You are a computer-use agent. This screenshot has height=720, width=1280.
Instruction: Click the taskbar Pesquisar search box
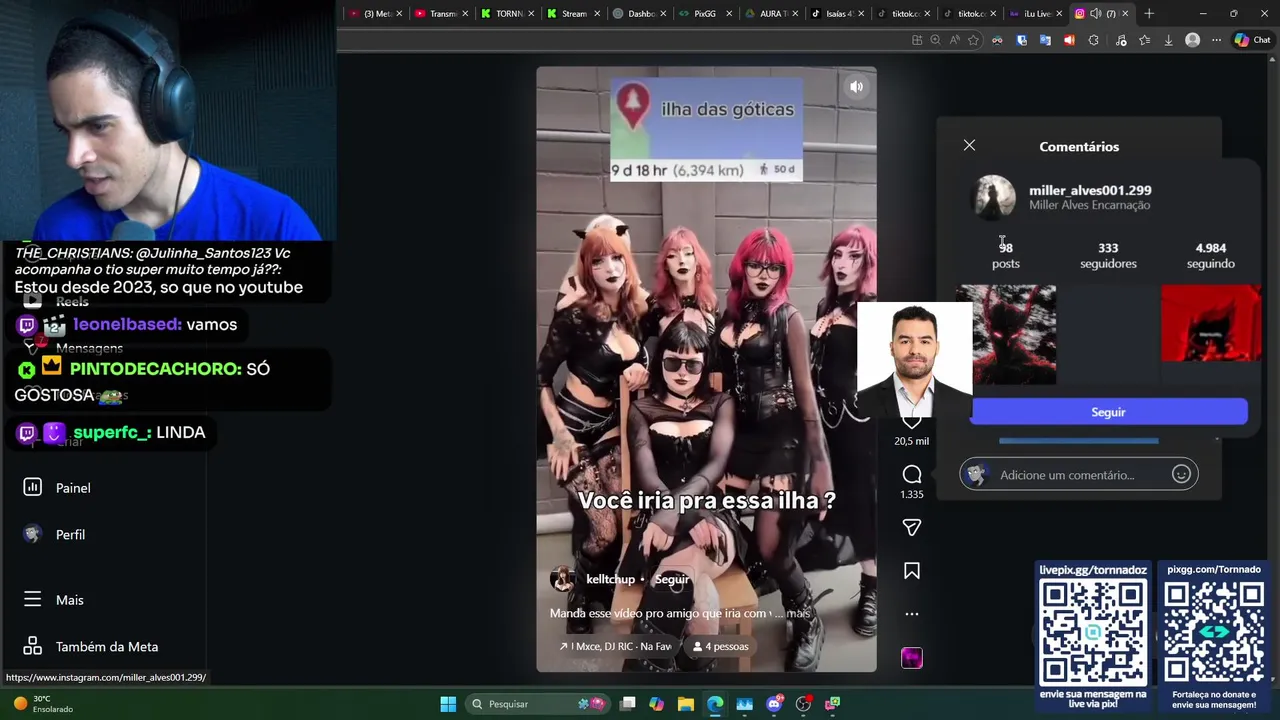coord(538,704)
